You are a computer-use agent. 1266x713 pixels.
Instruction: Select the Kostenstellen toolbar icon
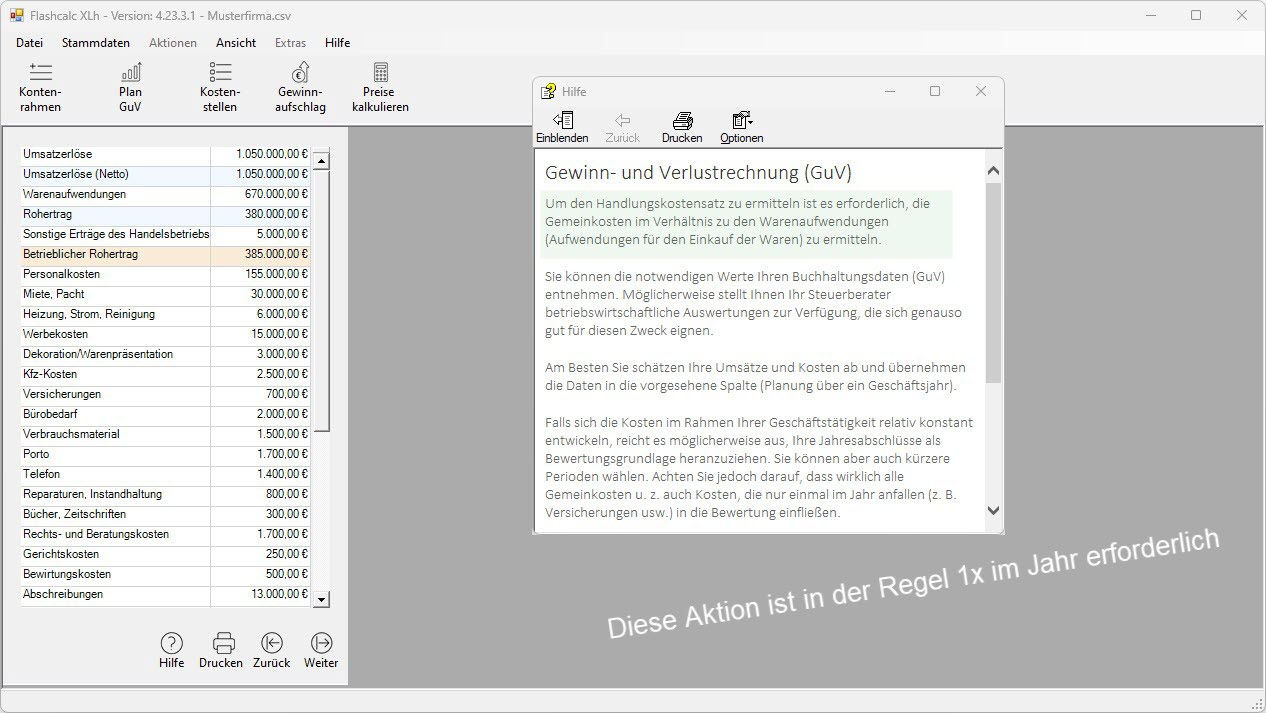[x=220, y=73]
